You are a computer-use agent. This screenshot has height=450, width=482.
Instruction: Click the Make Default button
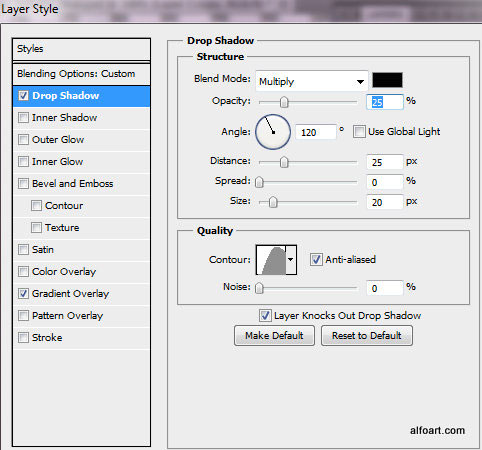click(x=274, y=336)
